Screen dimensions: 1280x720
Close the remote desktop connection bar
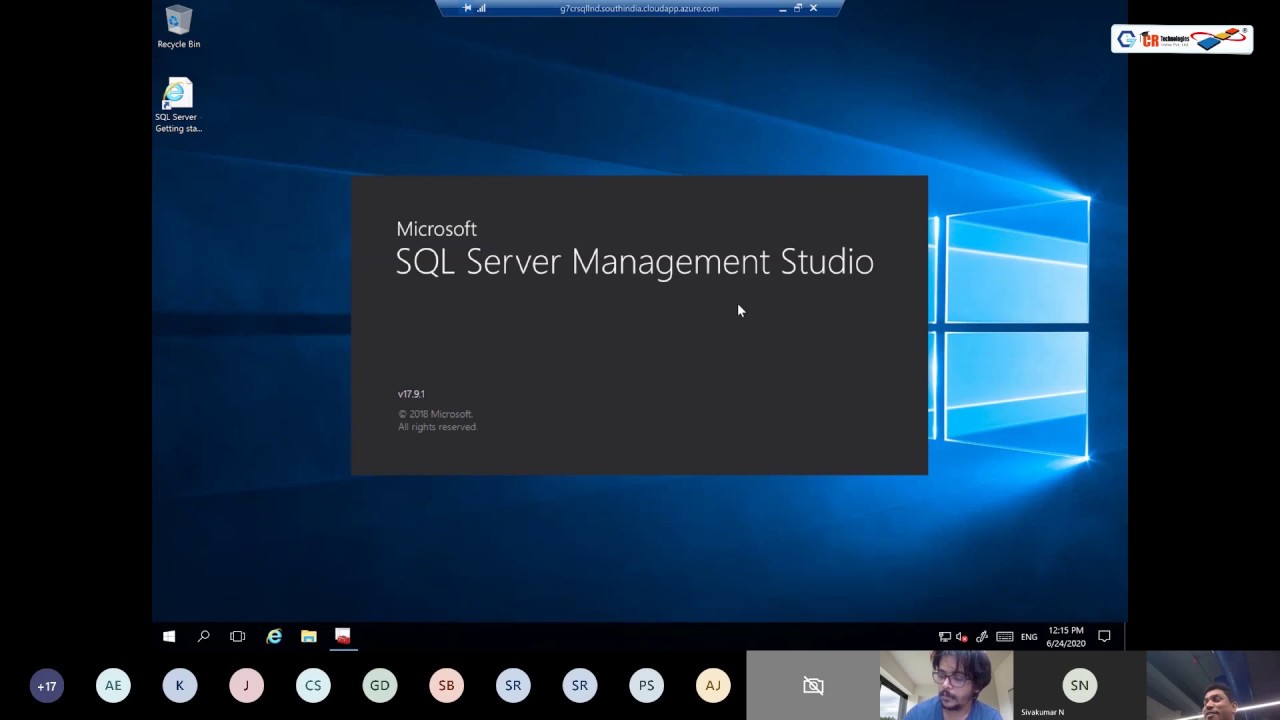(x=813, y=8)
